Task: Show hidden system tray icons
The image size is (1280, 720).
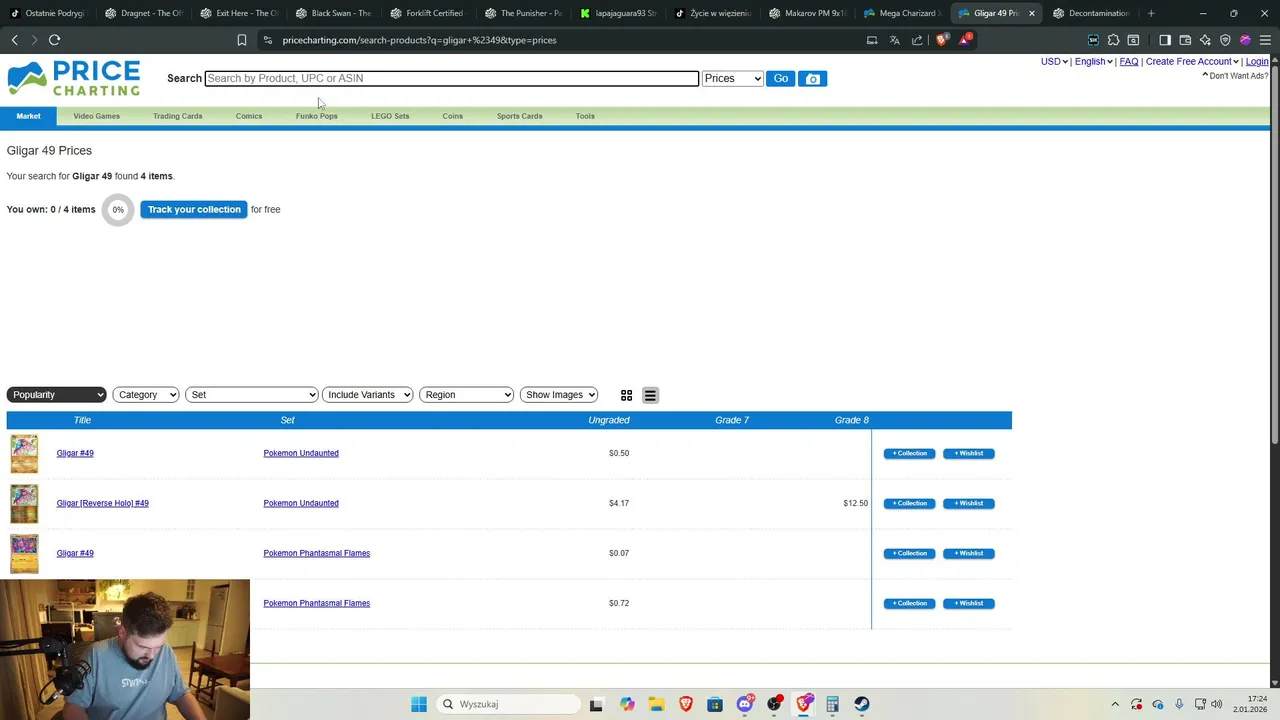Action: 1115,704
